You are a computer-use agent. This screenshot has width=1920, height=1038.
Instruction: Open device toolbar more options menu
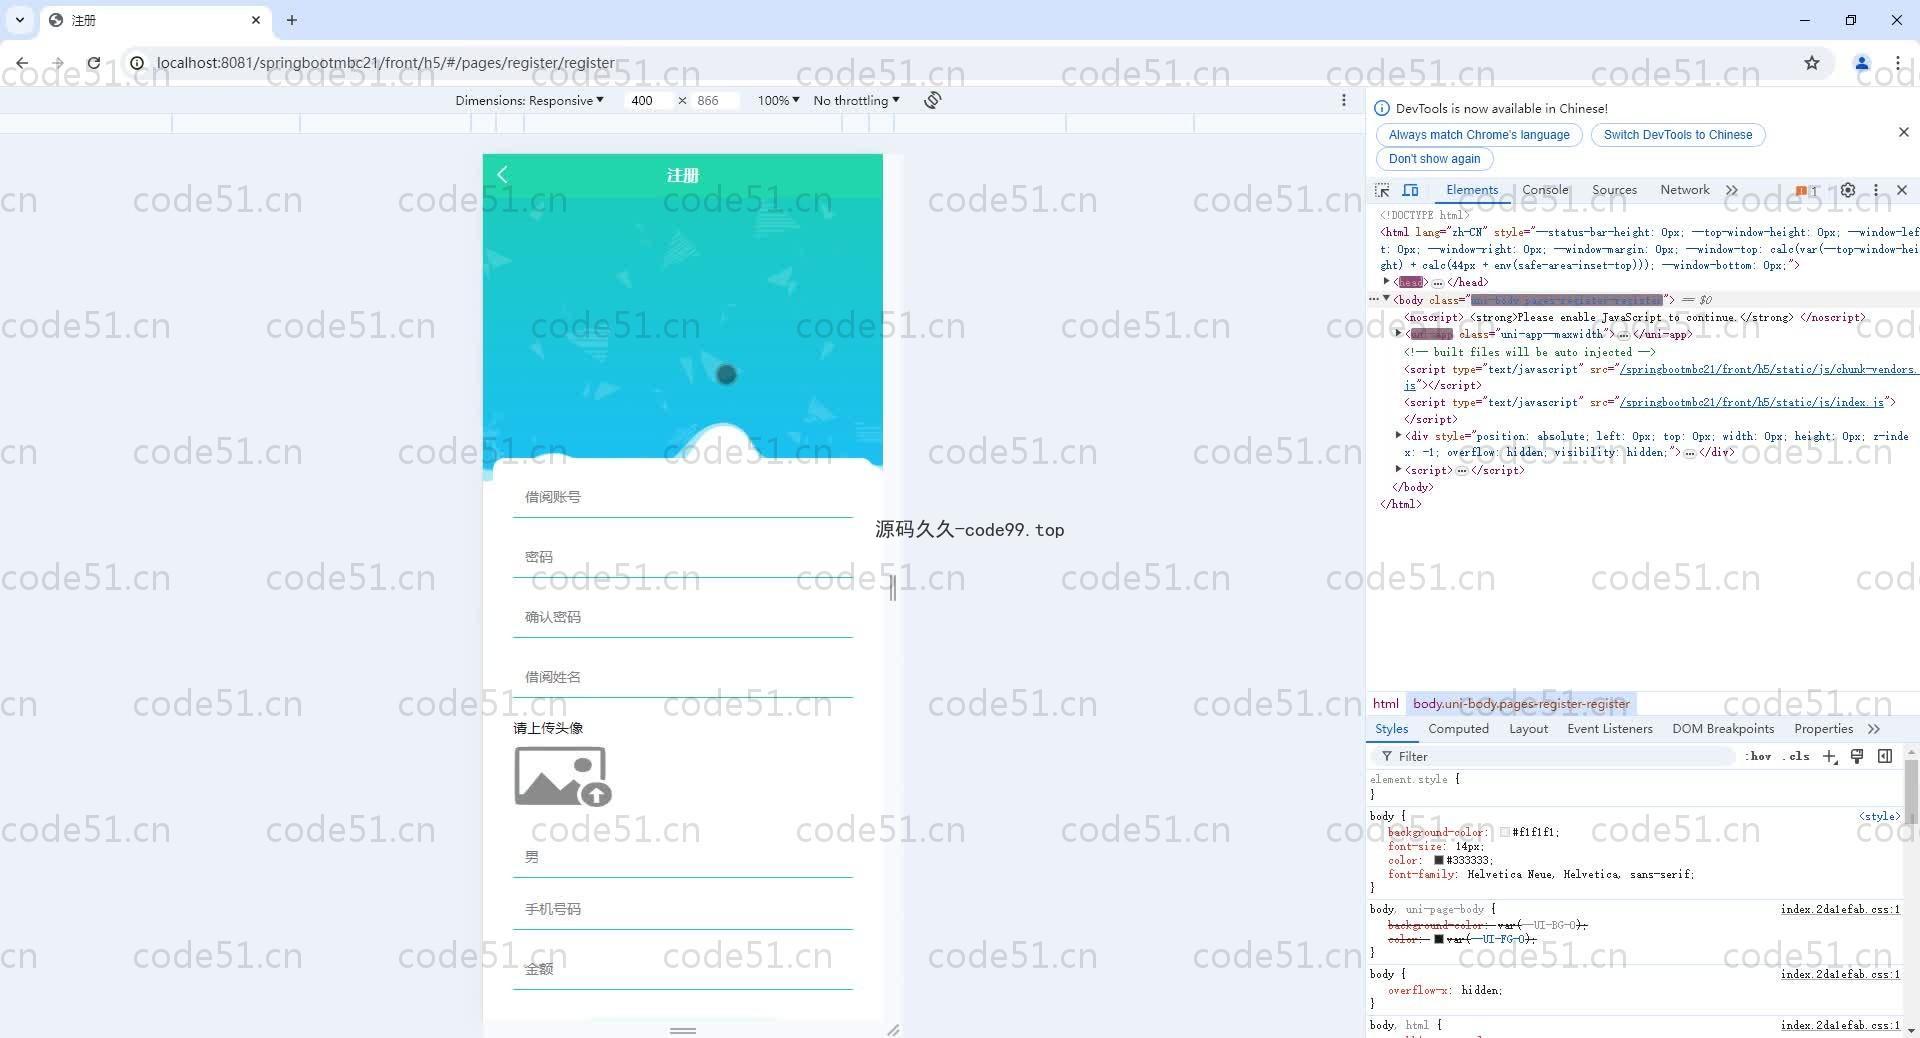coord(1344,100)
